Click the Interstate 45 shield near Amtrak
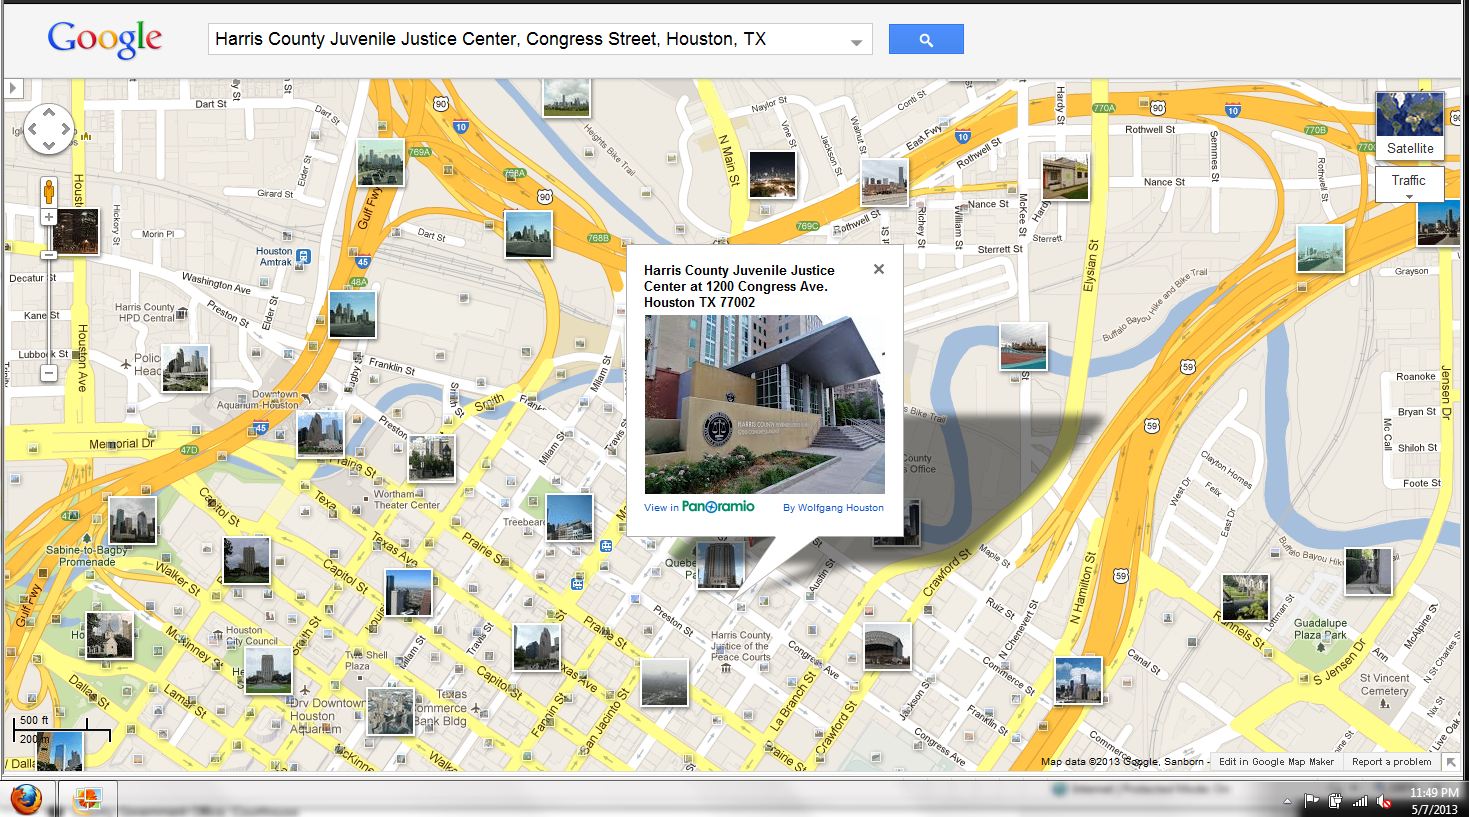1469x817 pixels. (x=363, y=262)
